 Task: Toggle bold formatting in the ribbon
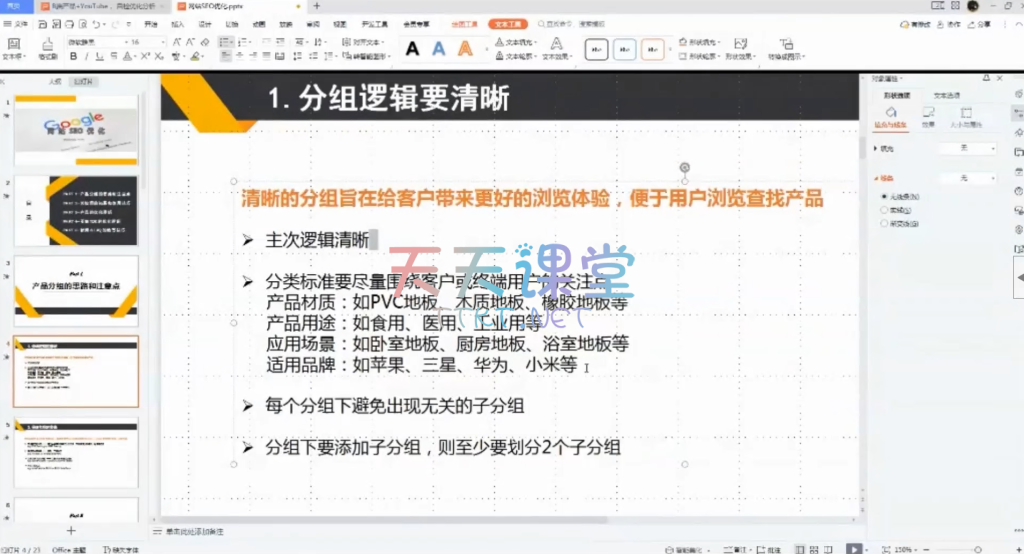pyautogui.click(x=73, y=57)
